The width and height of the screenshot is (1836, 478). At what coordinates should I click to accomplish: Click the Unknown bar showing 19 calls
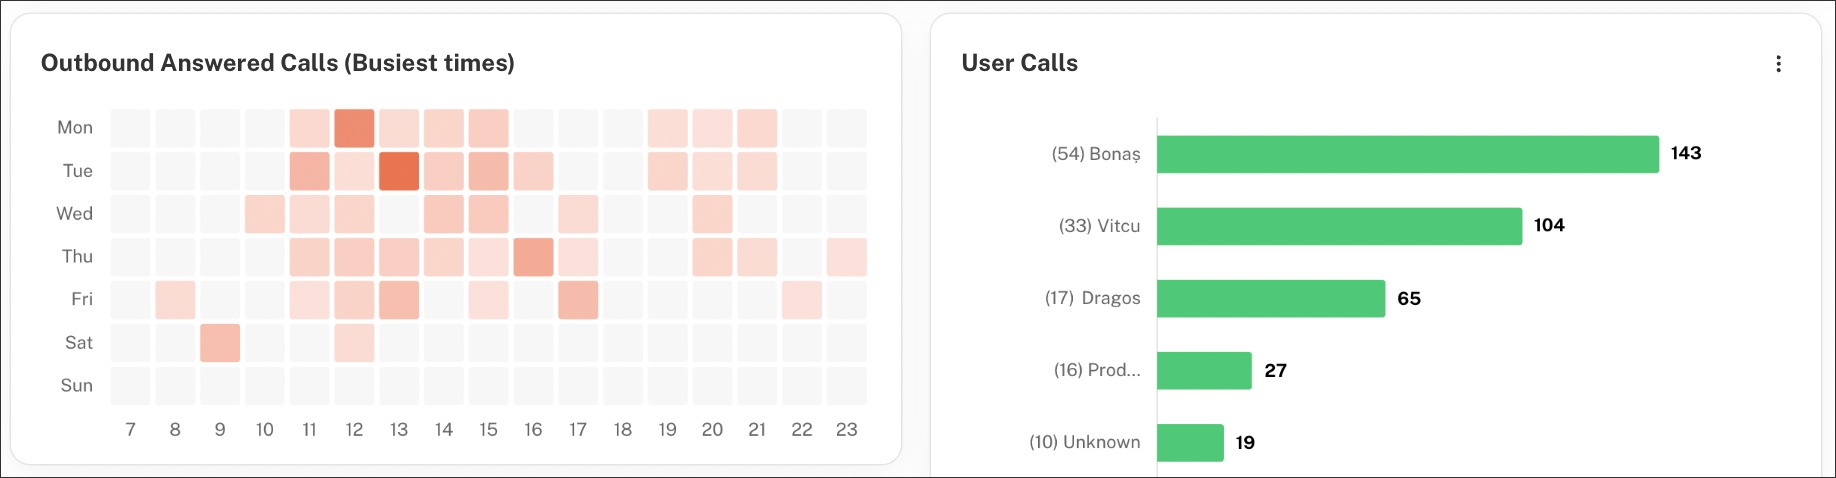point(1190,442)
